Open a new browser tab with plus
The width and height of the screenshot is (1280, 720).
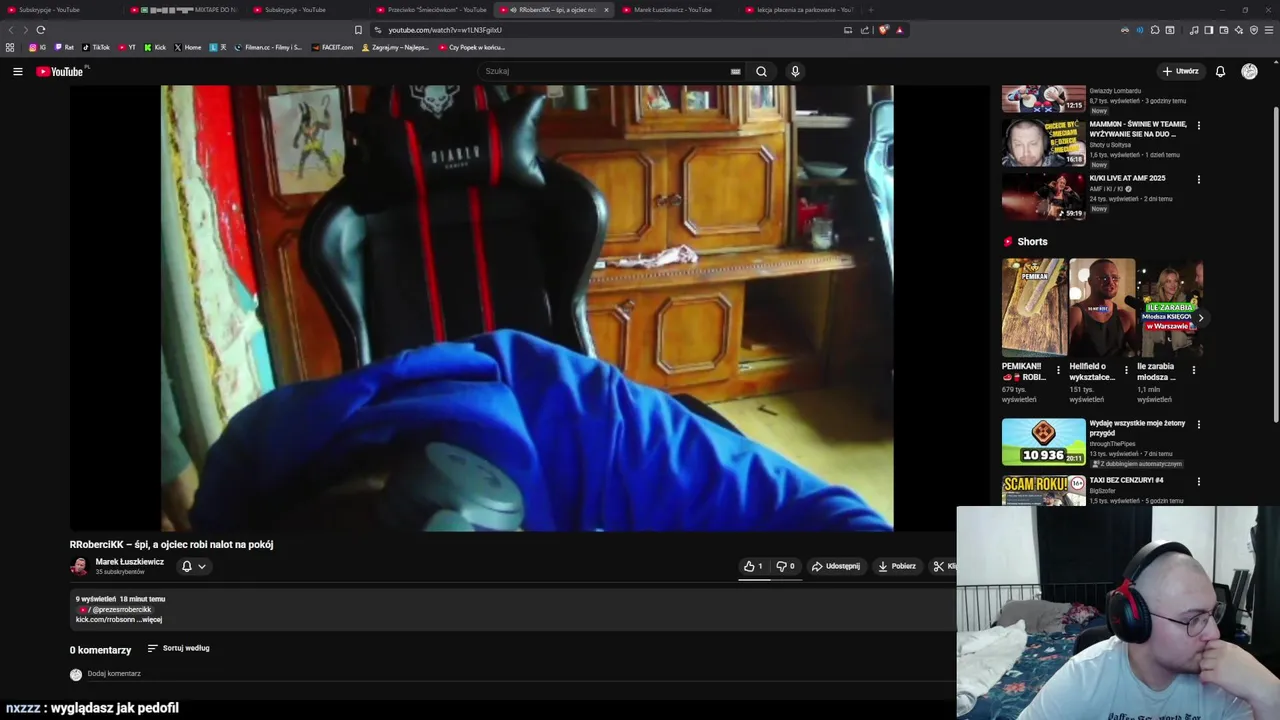click(871, 10)
